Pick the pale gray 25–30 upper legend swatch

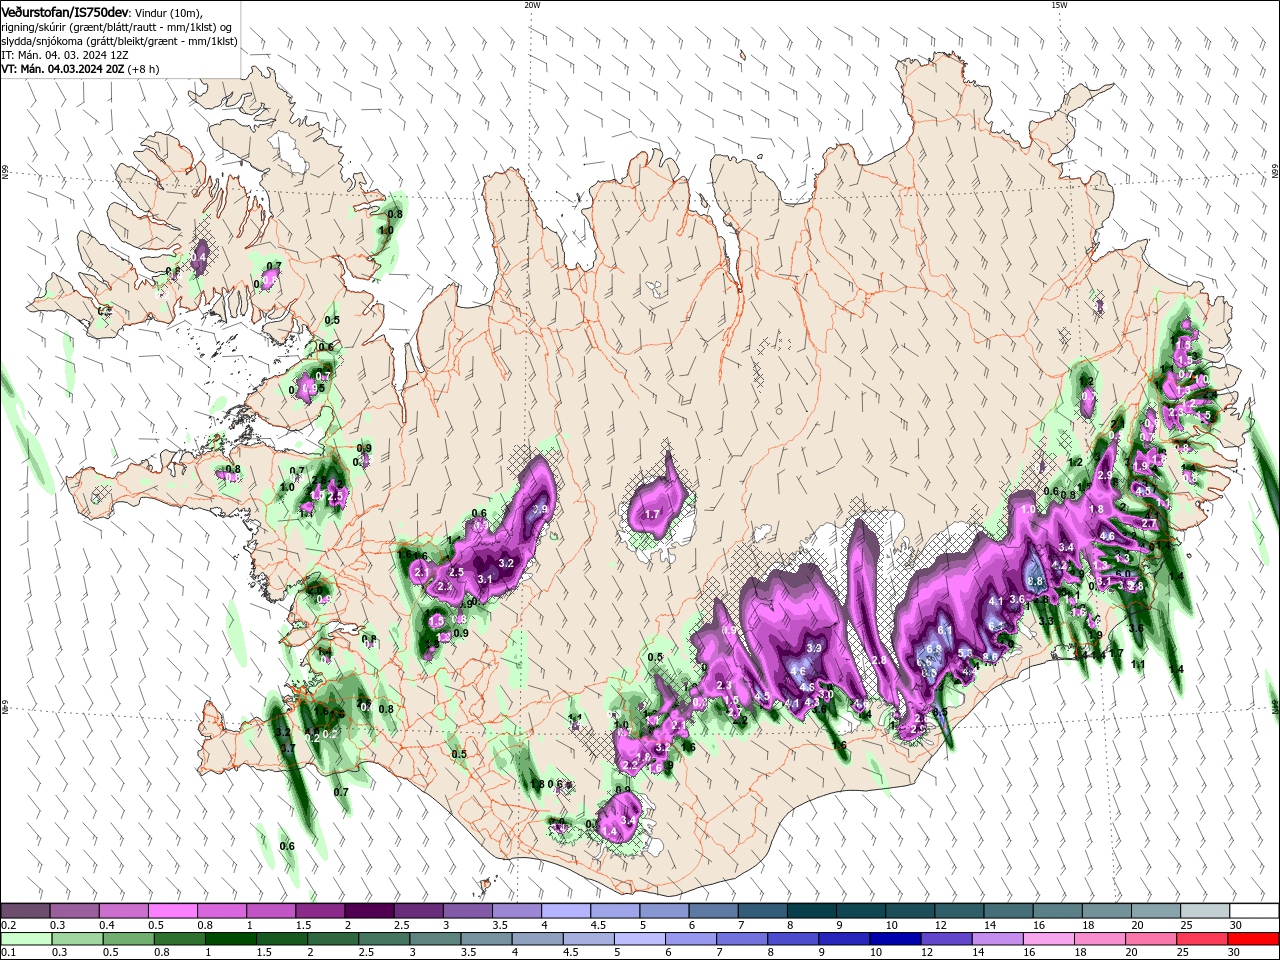click(x=1204, y=911)
